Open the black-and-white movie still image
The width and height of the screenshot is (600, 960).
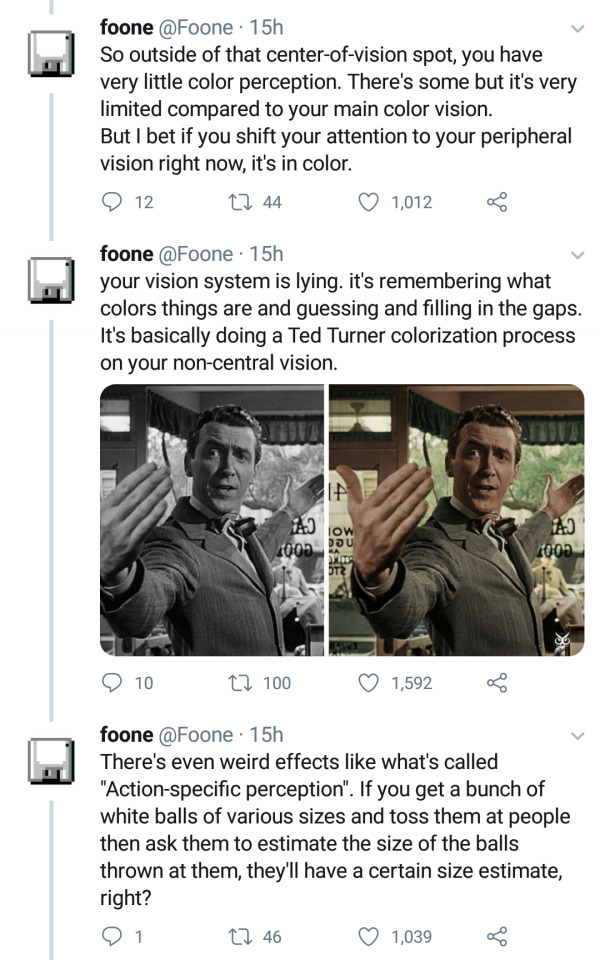click(x=212, y=520)
